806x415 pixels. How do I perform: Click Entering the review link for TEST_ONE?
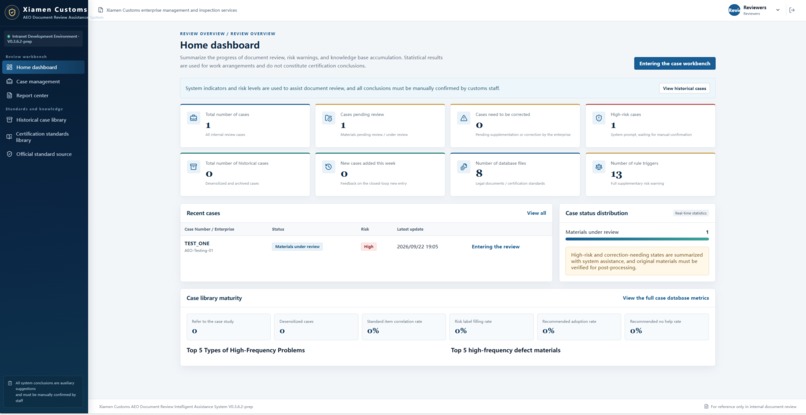pyautogui.click(x=496, y=247)
